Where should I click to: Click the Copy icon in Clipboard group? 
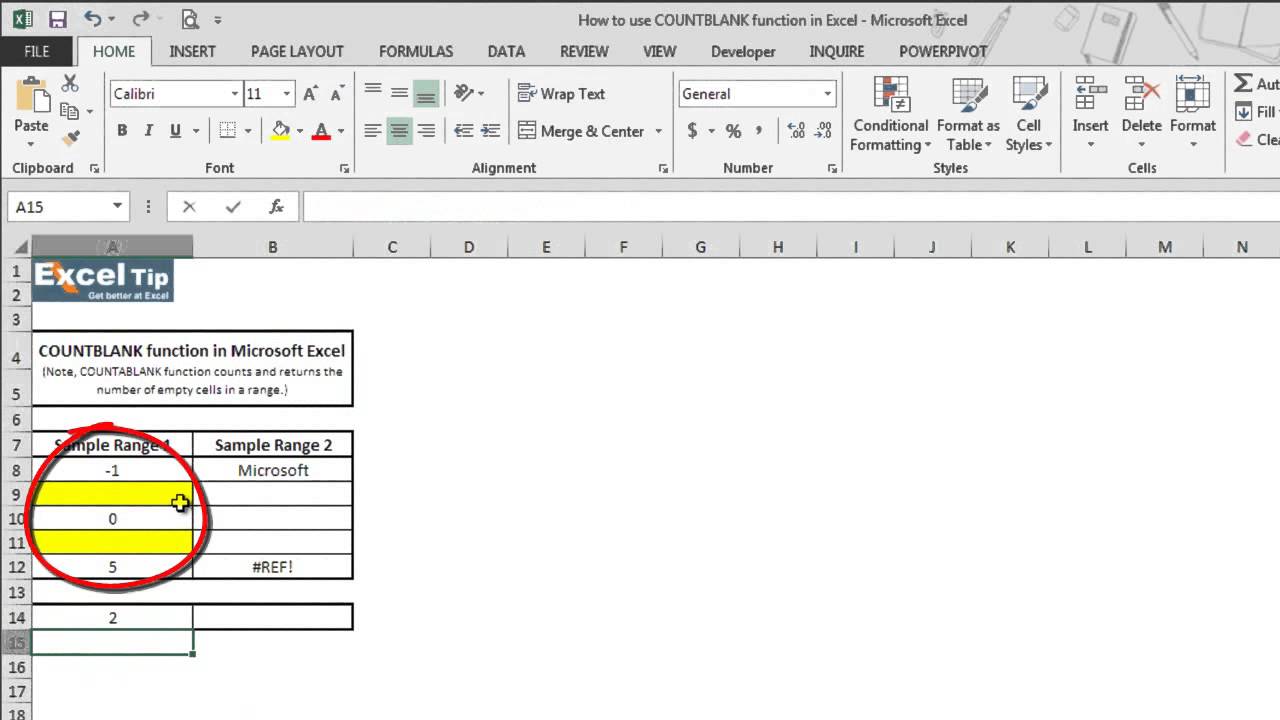[69, 111]
